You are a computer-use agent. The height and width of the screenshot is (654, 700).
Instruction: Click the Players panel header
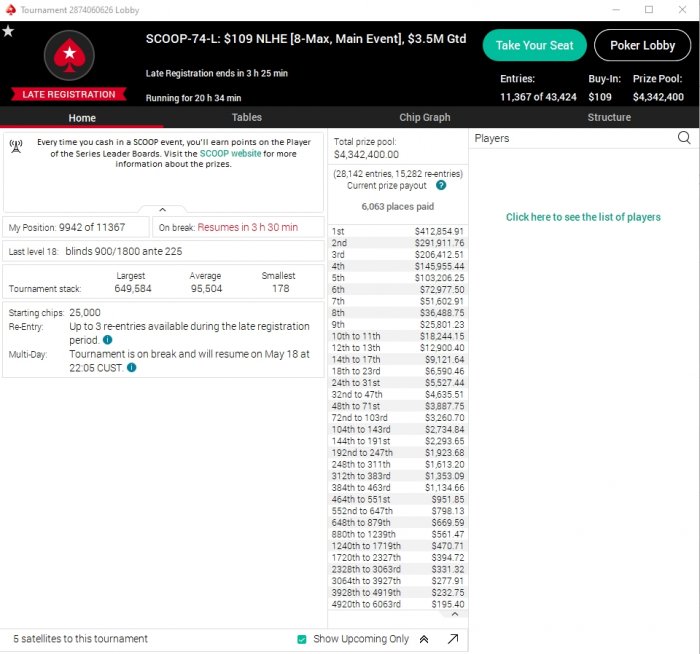coord(492,138)
